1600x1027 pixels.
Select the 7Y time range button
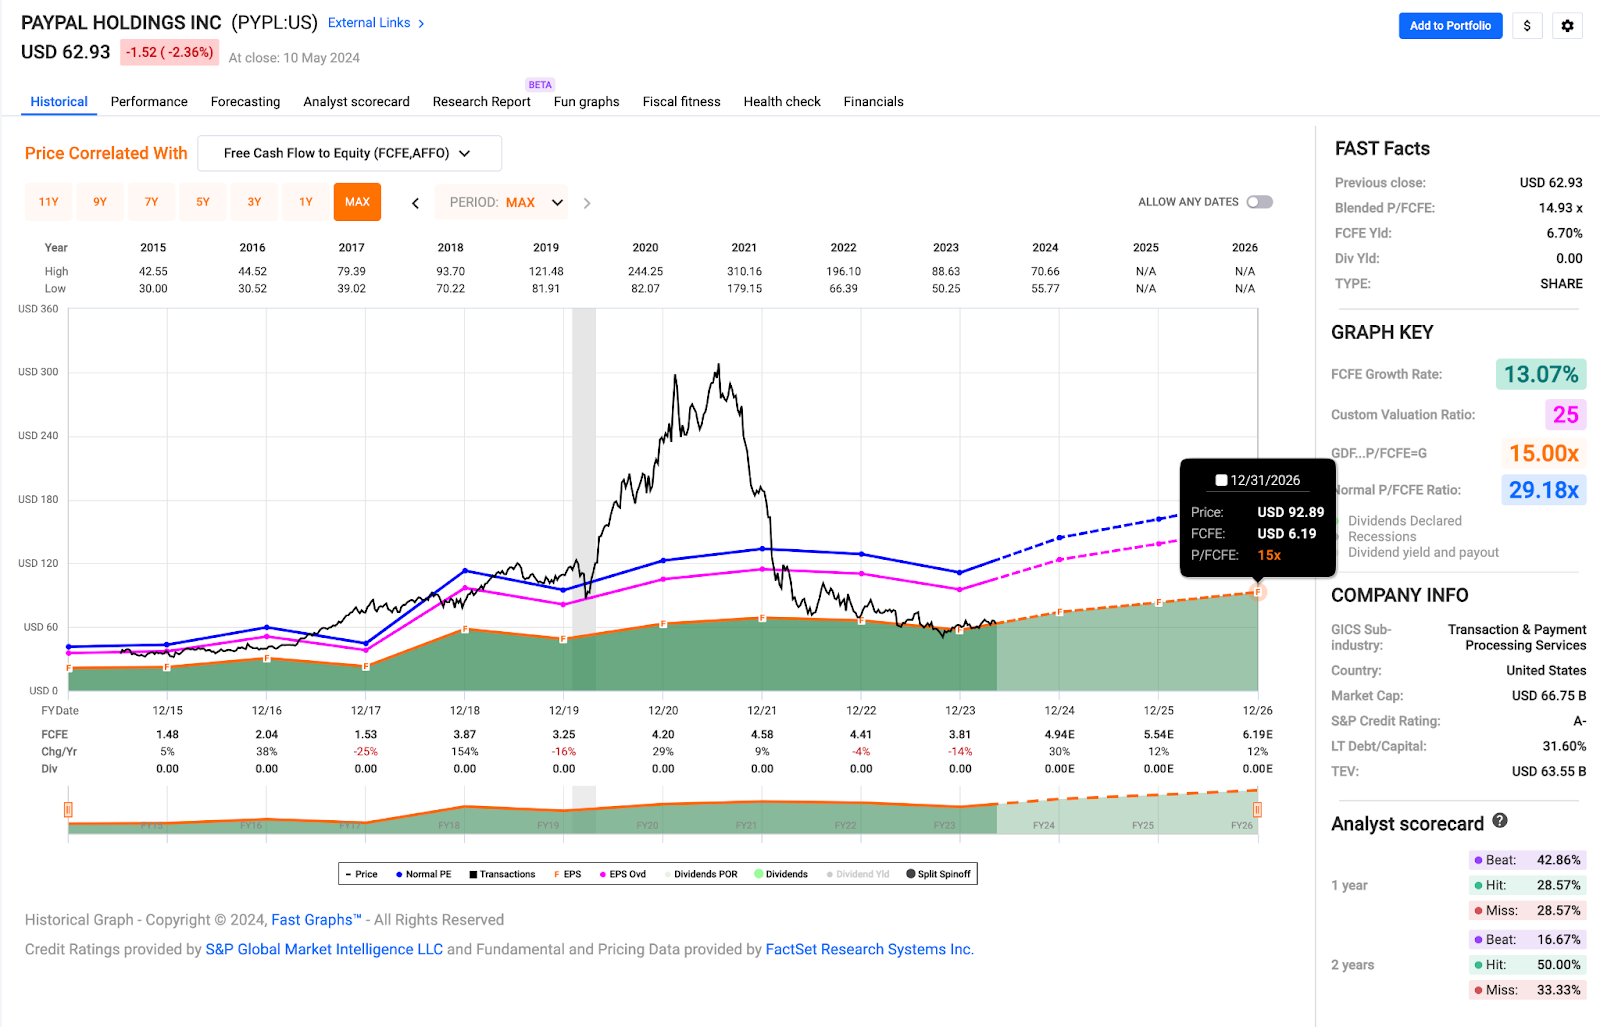point(151,202)
